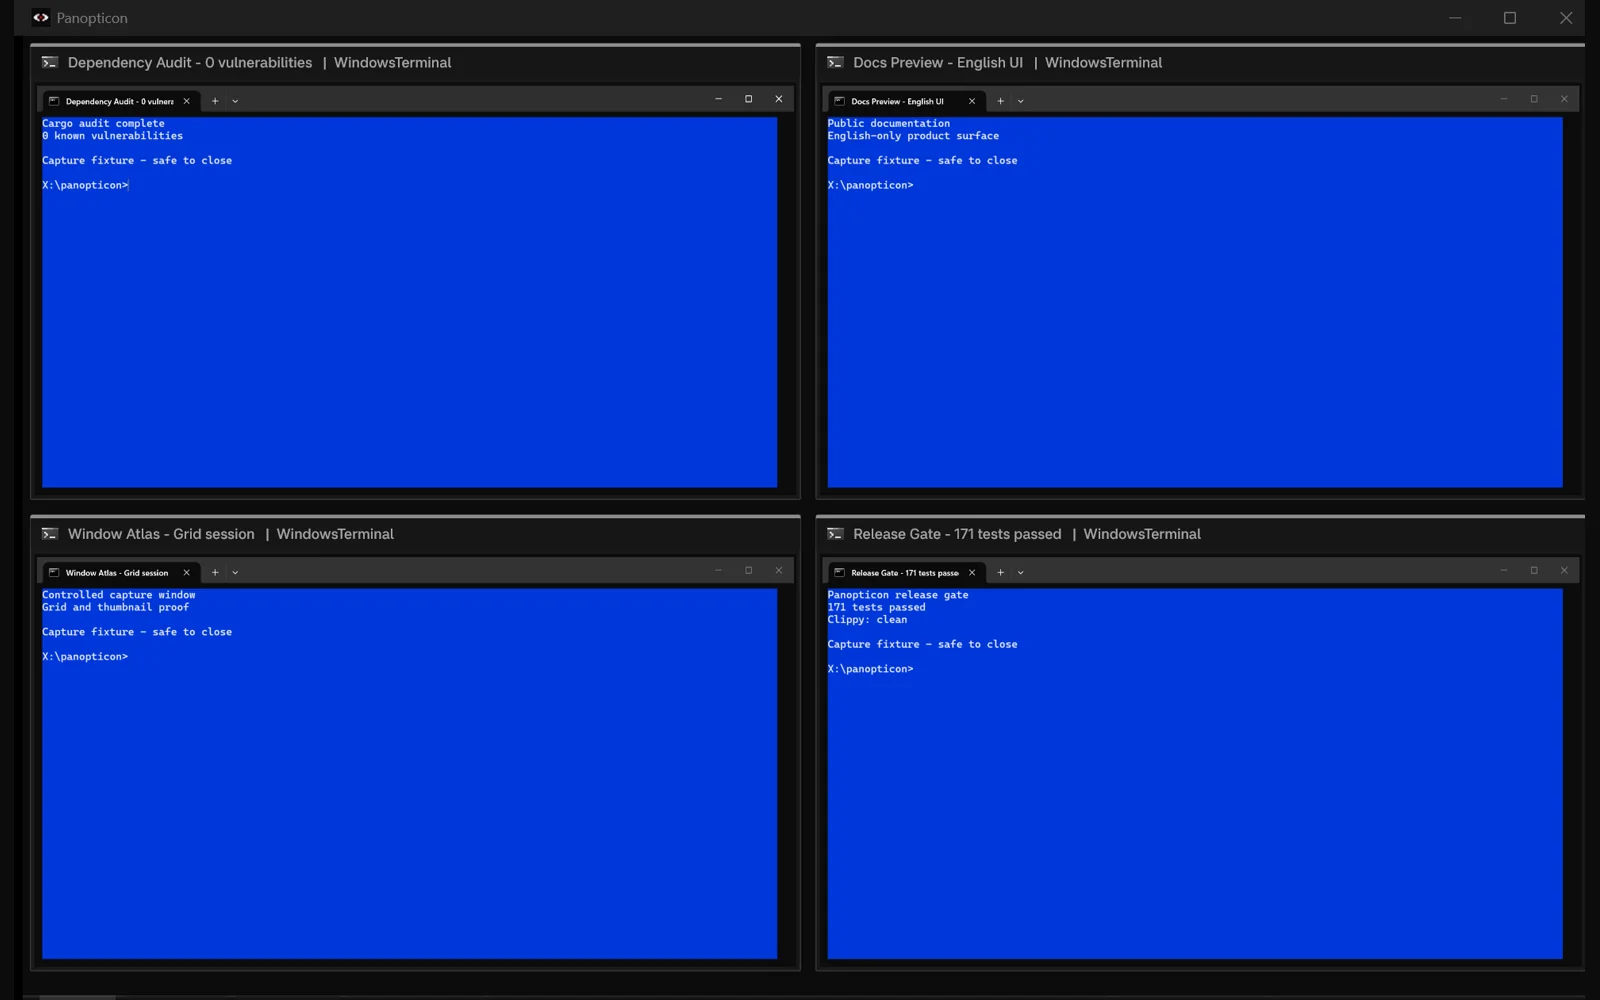Click the 'Window Atlas - Grid session' card title
The width and height of the screenshot is (1600, 1000).
(x=161, y=534)
